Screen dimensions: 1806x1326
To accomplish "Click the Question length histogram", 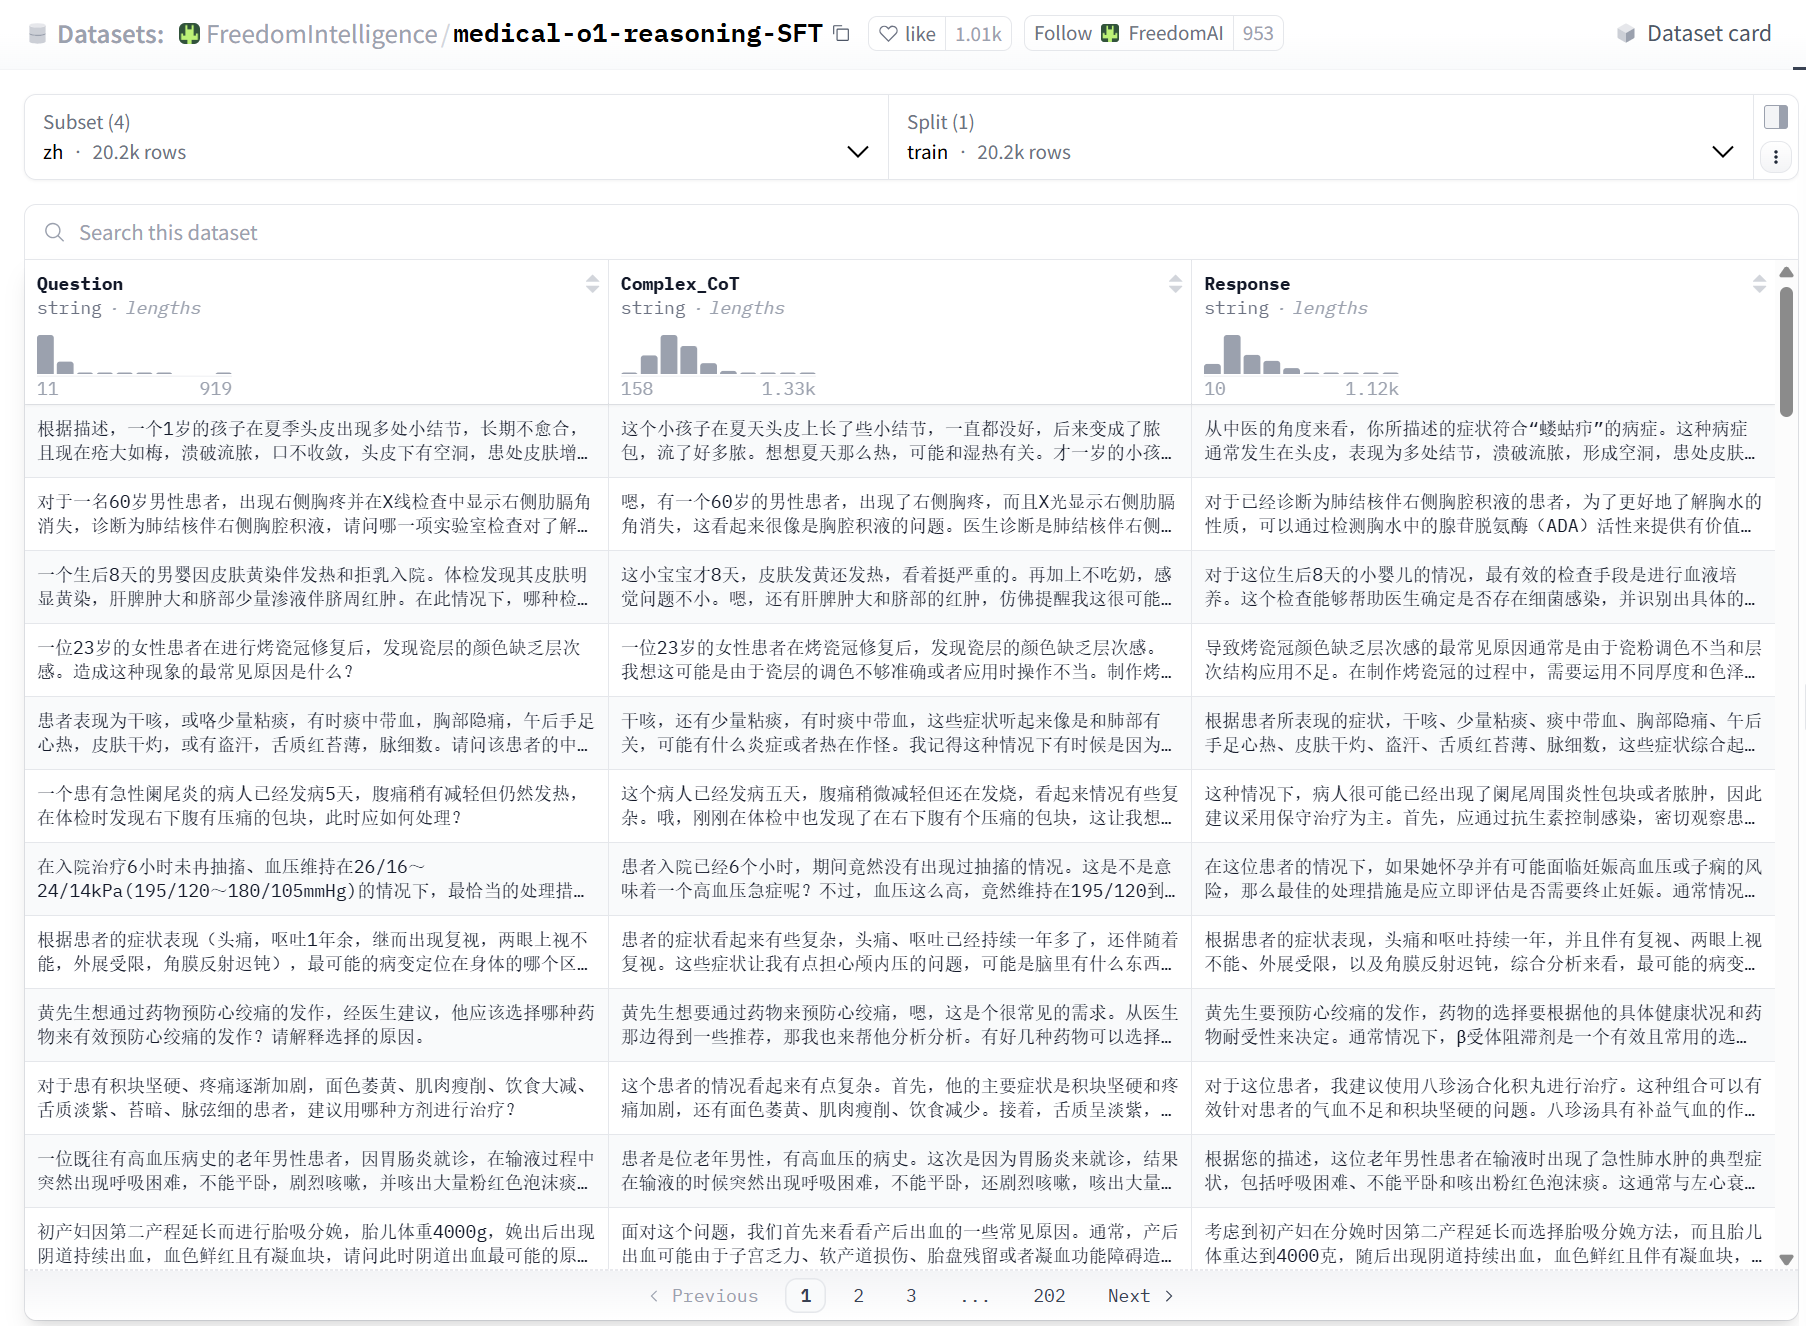I will click(134, 355).
